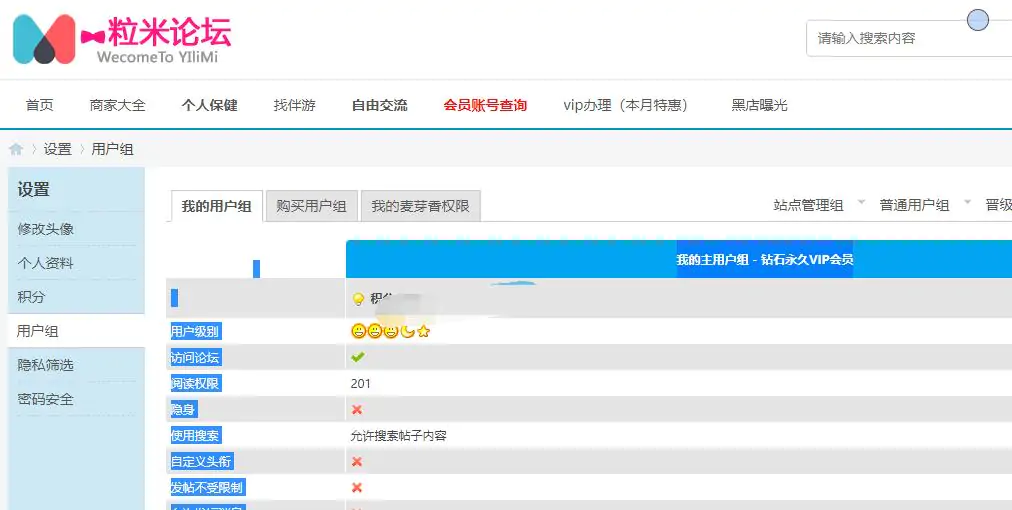1012x510 pixels.
Task: Click the 201 reading permission value
Action: pos(360,383)
